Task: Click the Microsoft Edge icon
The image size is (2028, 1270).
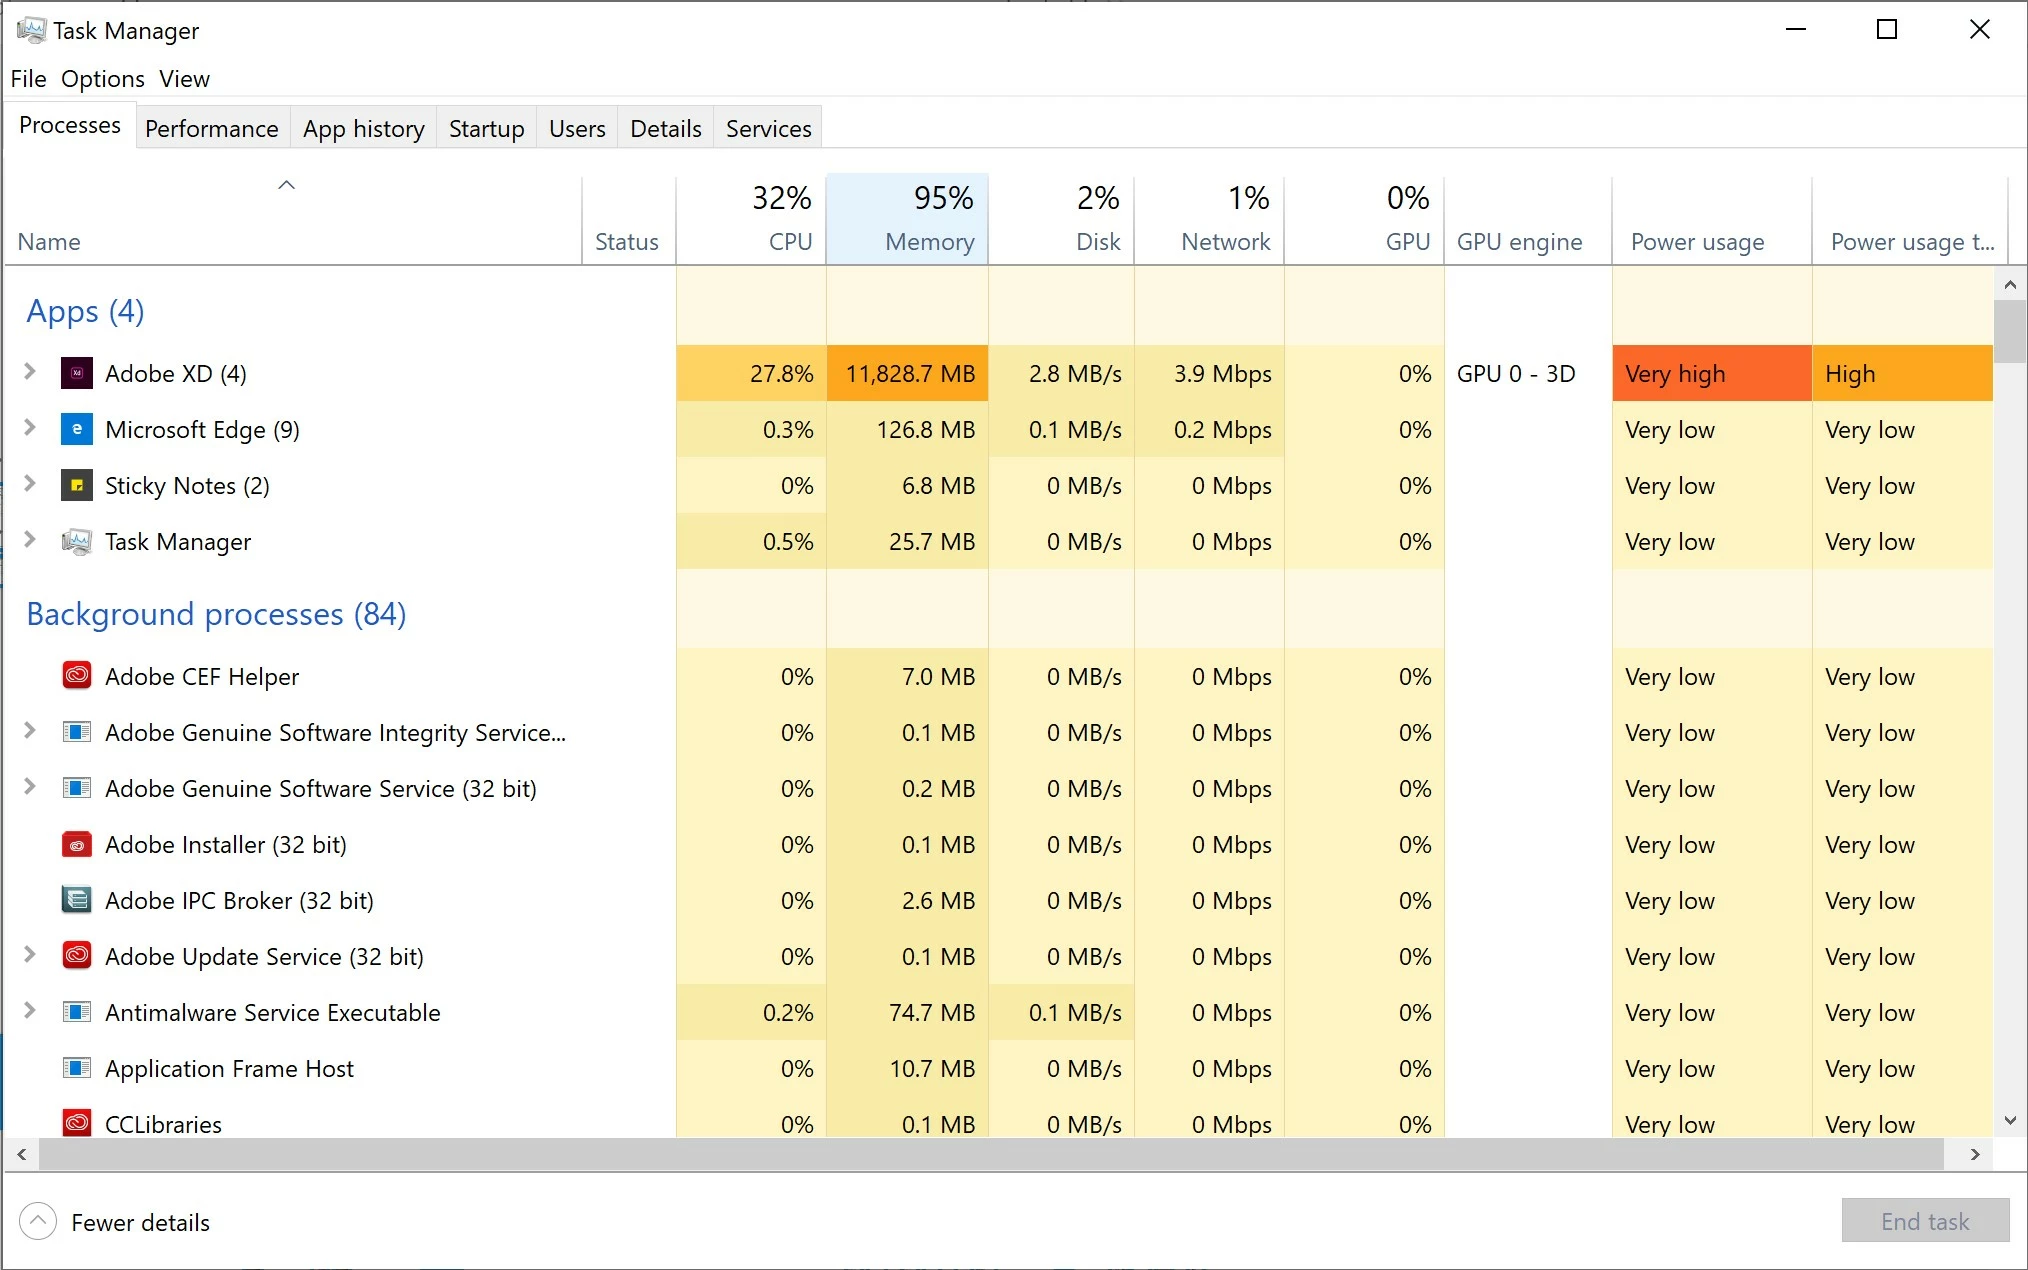Action: [77, 429]
